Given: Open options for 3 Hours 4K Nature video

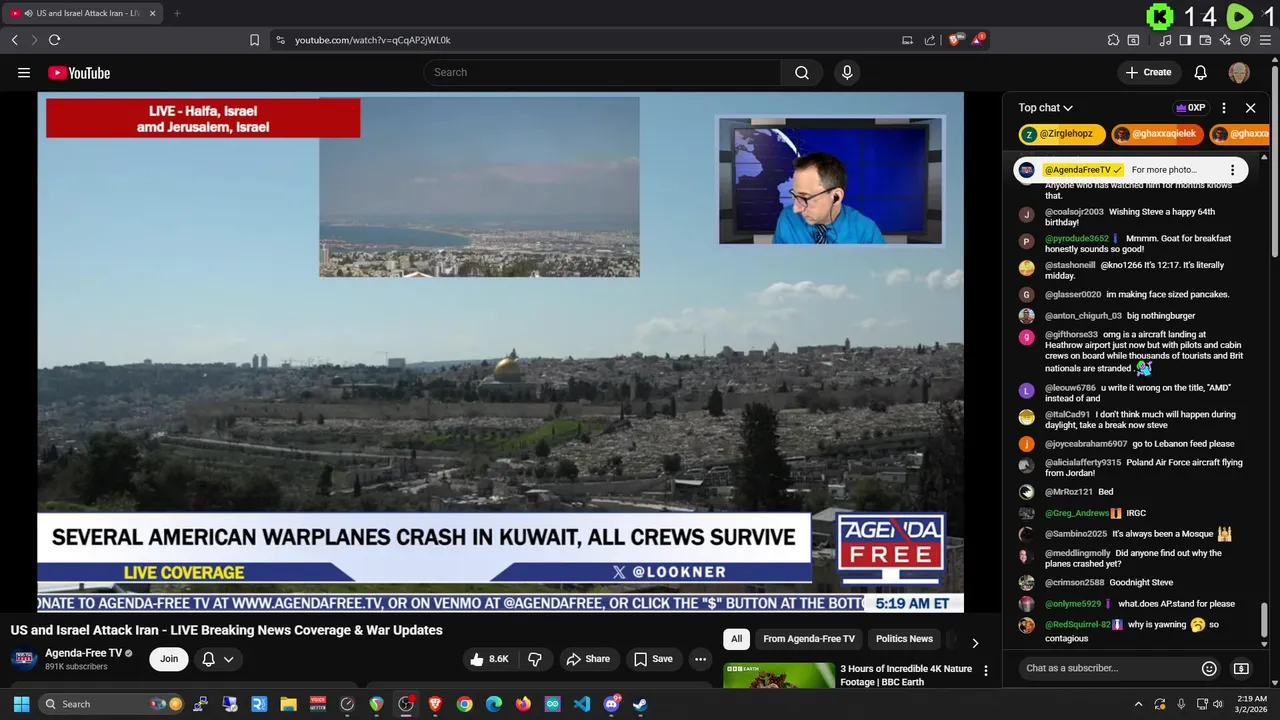Looking at the screenshot, I should [x=985, y=671].
